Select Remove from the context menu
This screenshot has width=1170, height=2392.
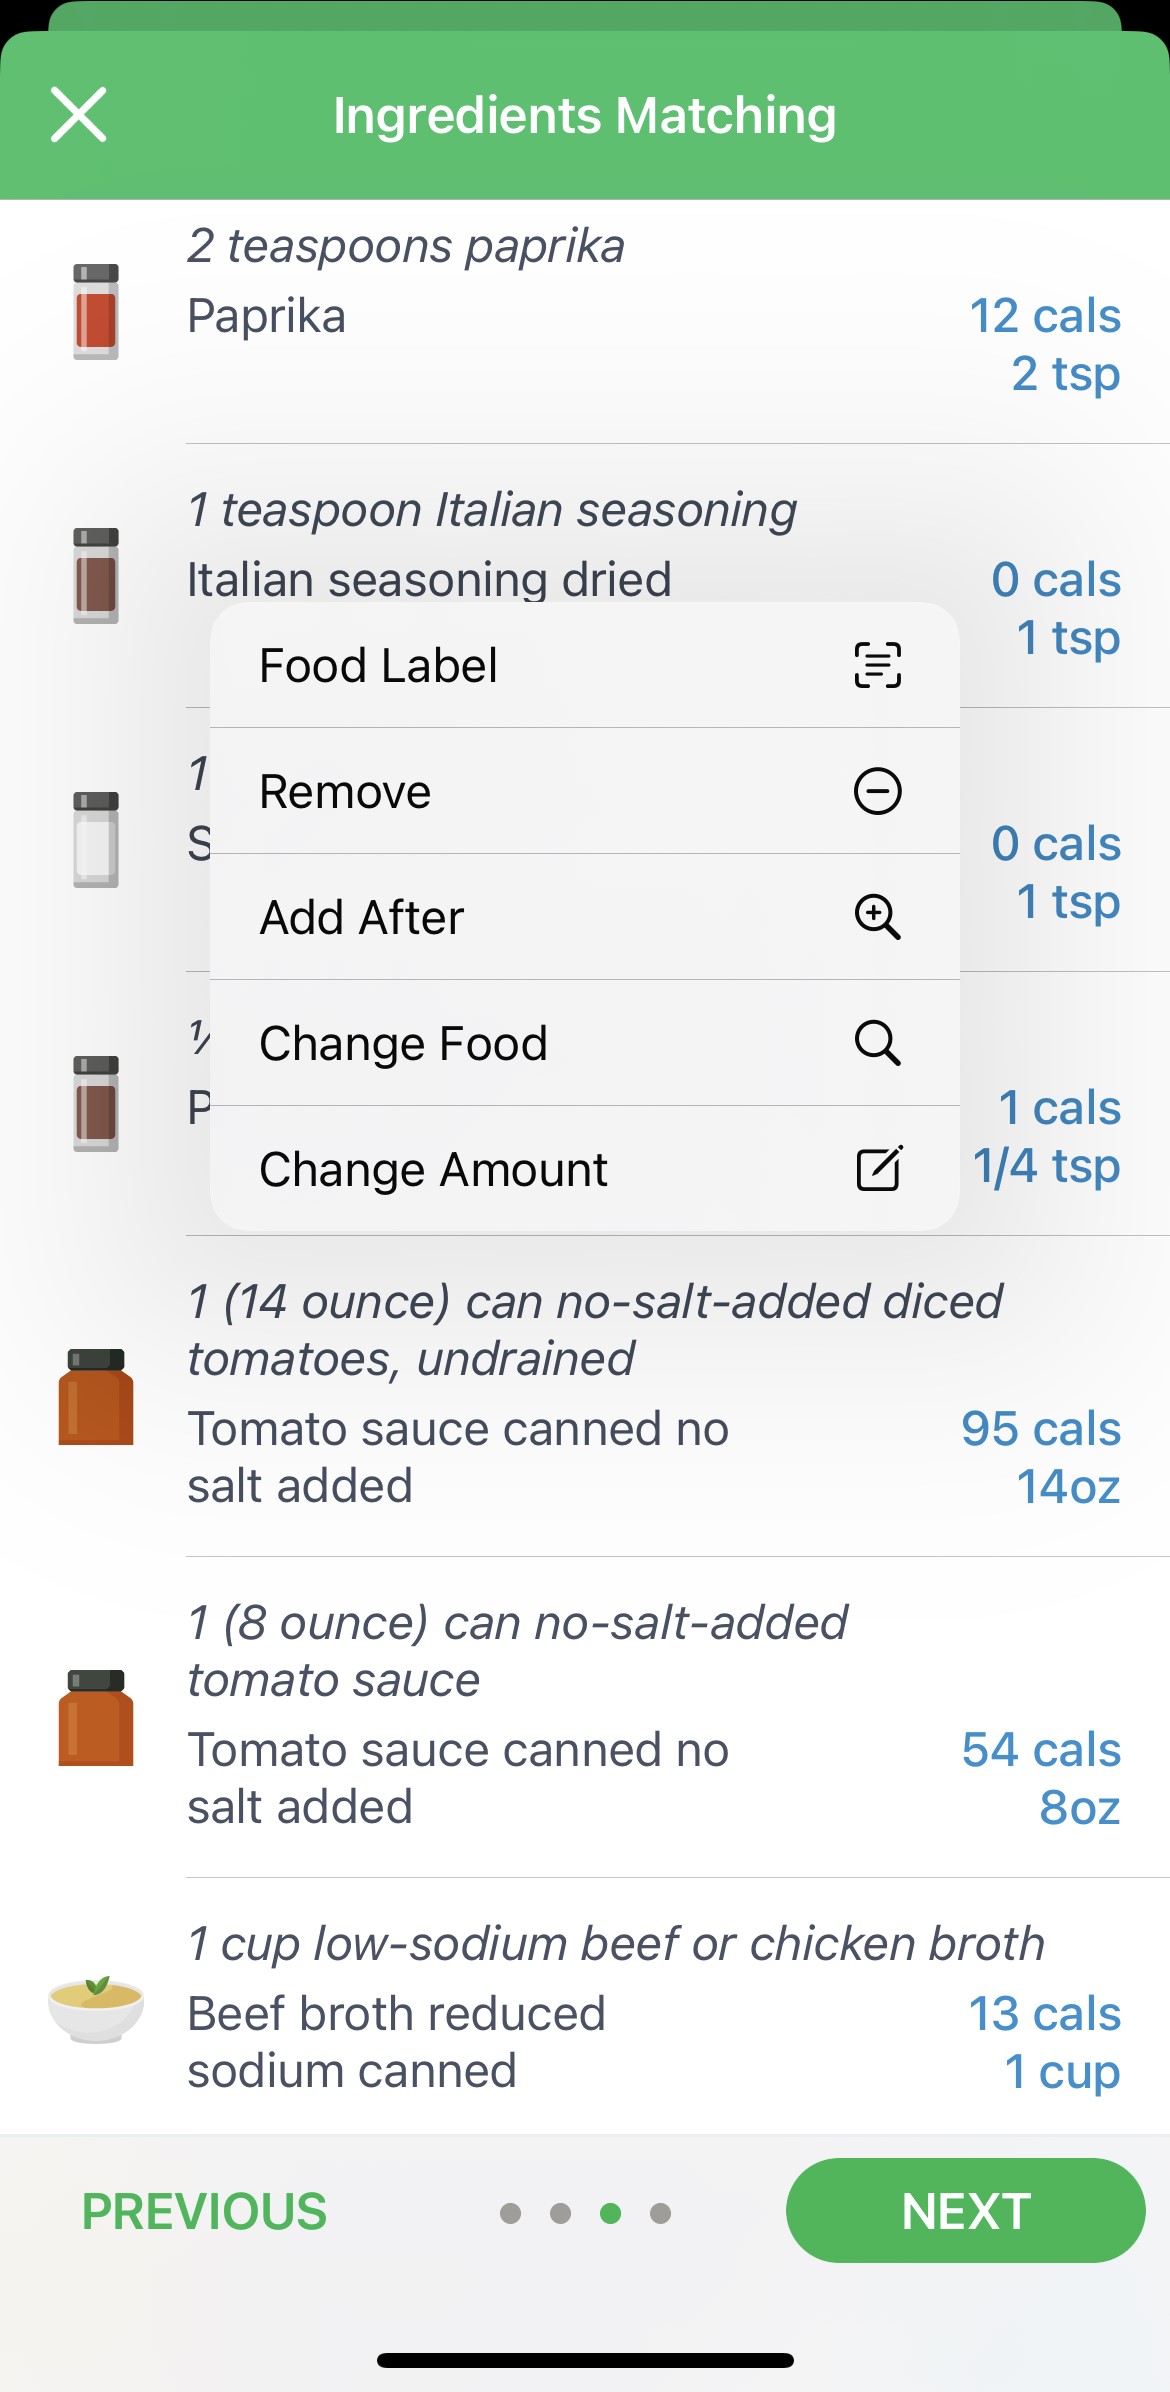[x=346, y=792]
